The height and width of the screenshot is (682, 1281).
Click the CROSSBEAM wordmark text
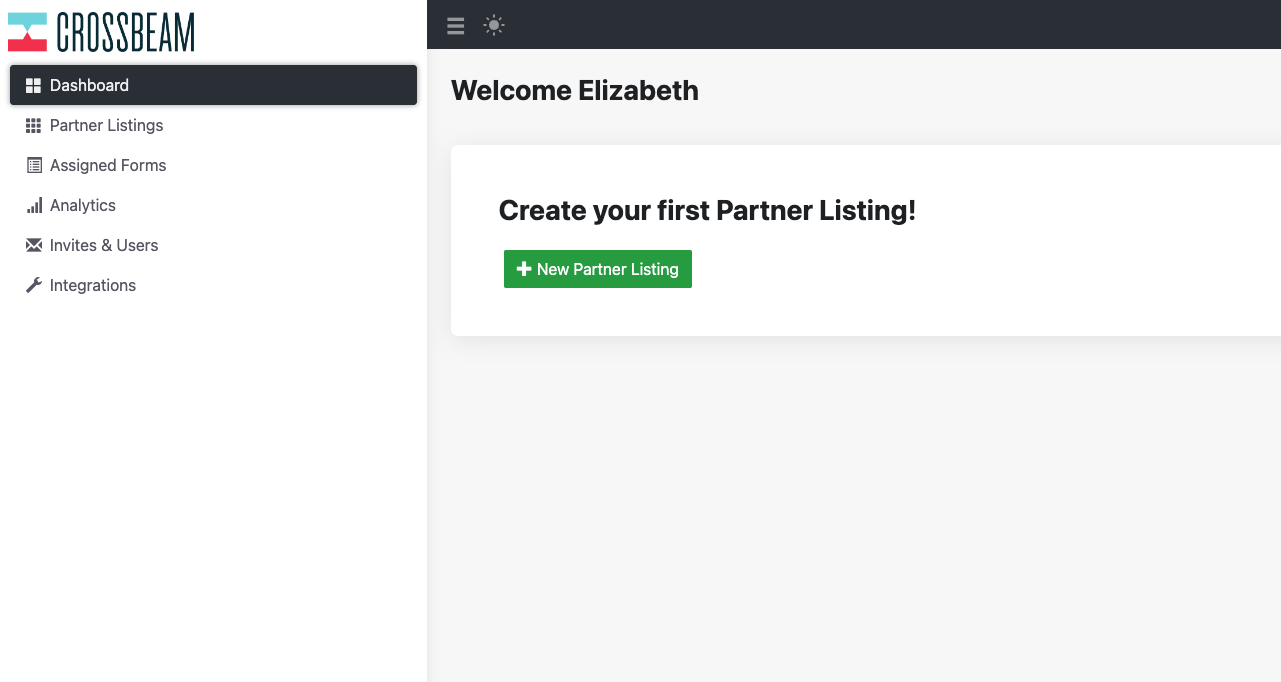(x=126, y=32)
